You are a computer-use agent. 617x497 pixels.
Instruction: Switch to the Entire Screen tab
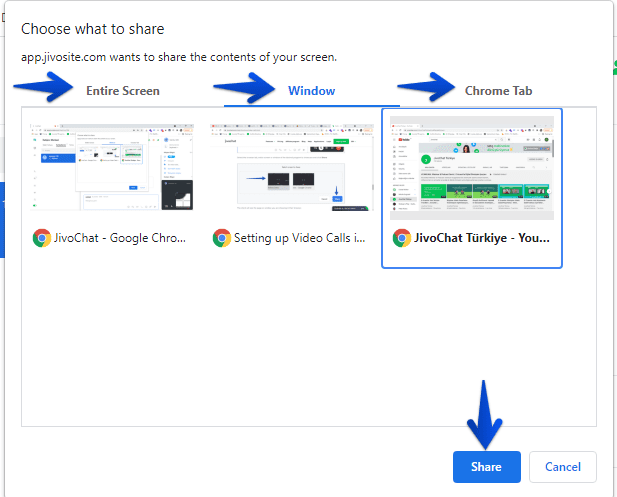click(x=123, y=91)
